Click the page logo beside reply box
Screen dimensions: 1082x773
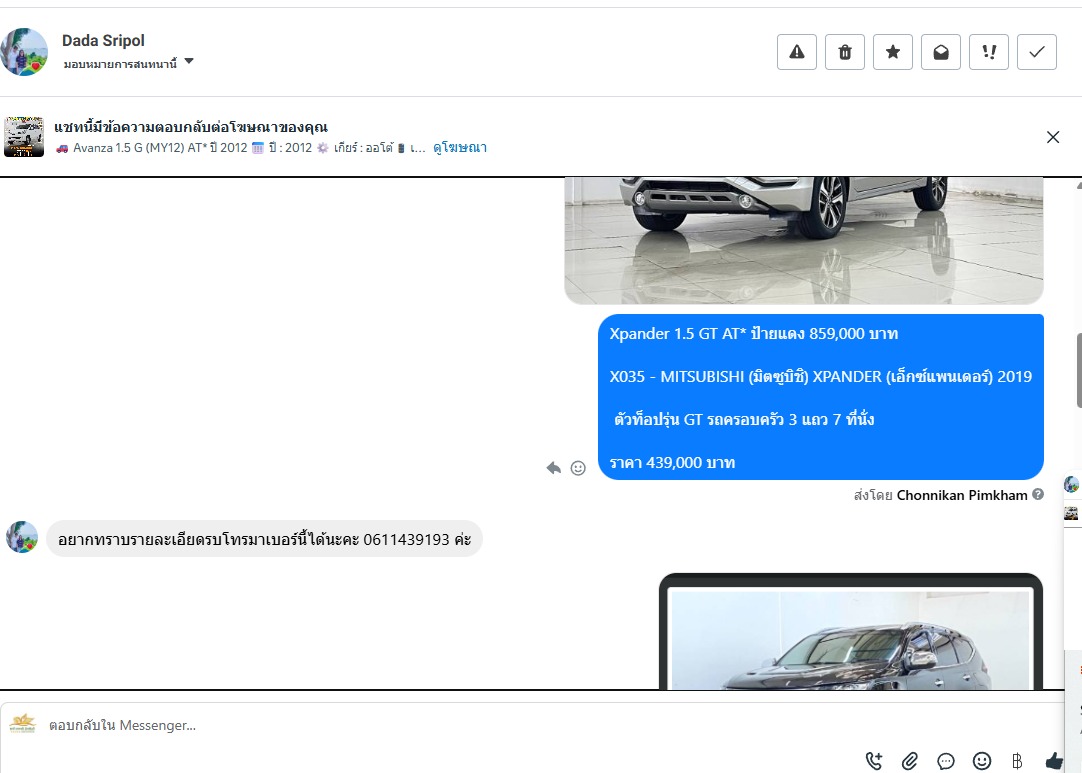23,724
